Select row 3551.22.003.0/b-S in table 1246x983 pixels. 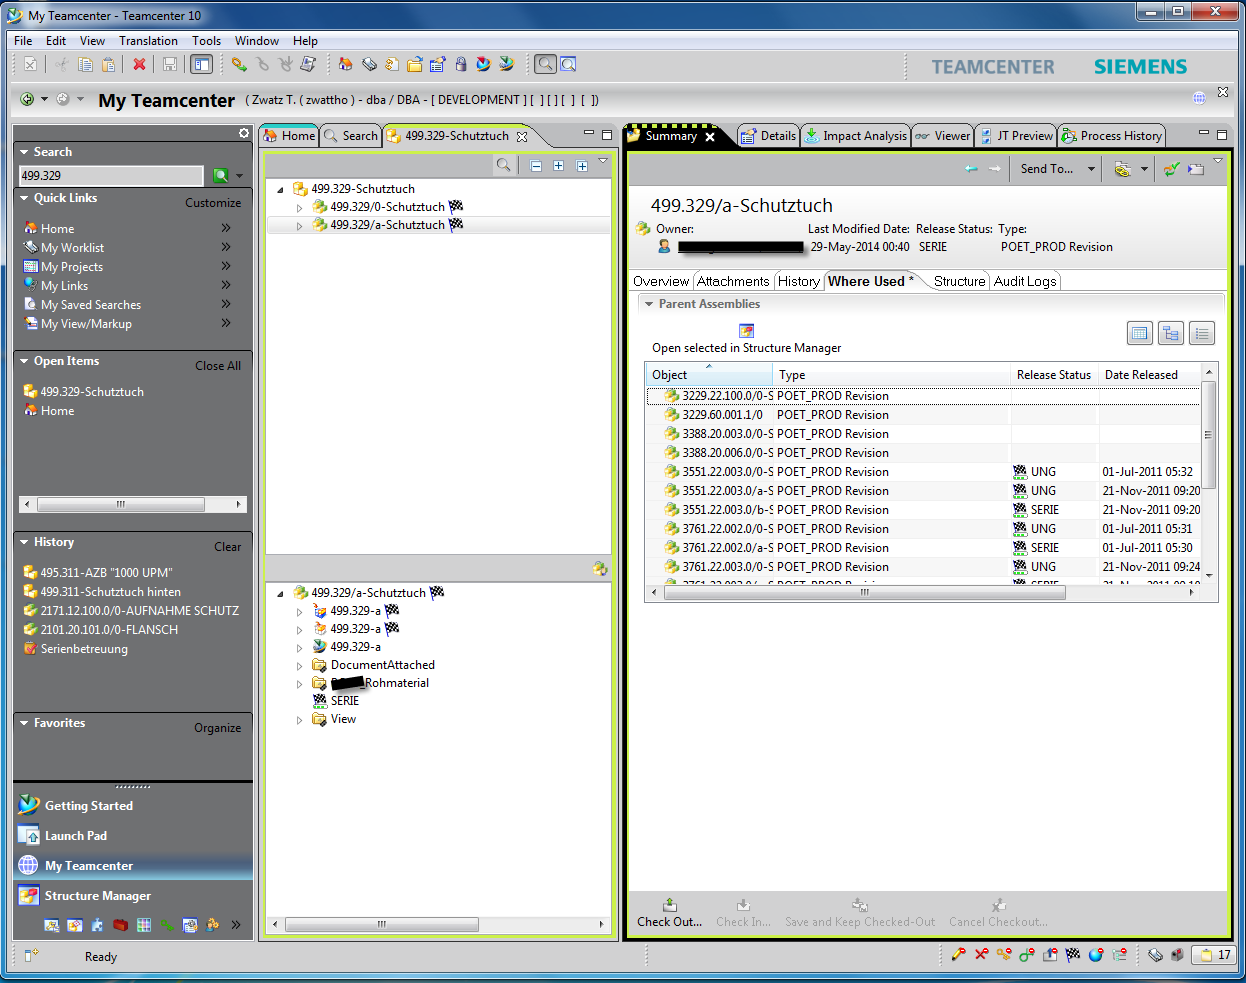[922, 510]
